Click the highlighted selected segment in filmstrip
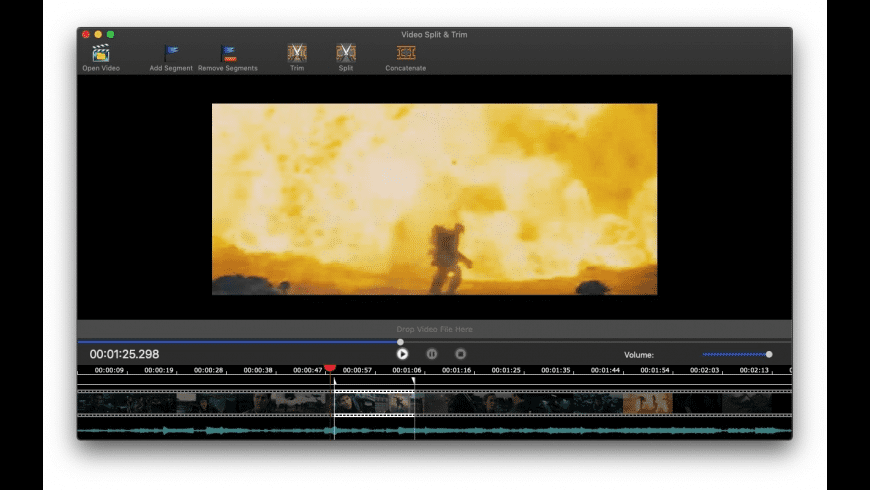870x490 pixels. click(374, 402)
